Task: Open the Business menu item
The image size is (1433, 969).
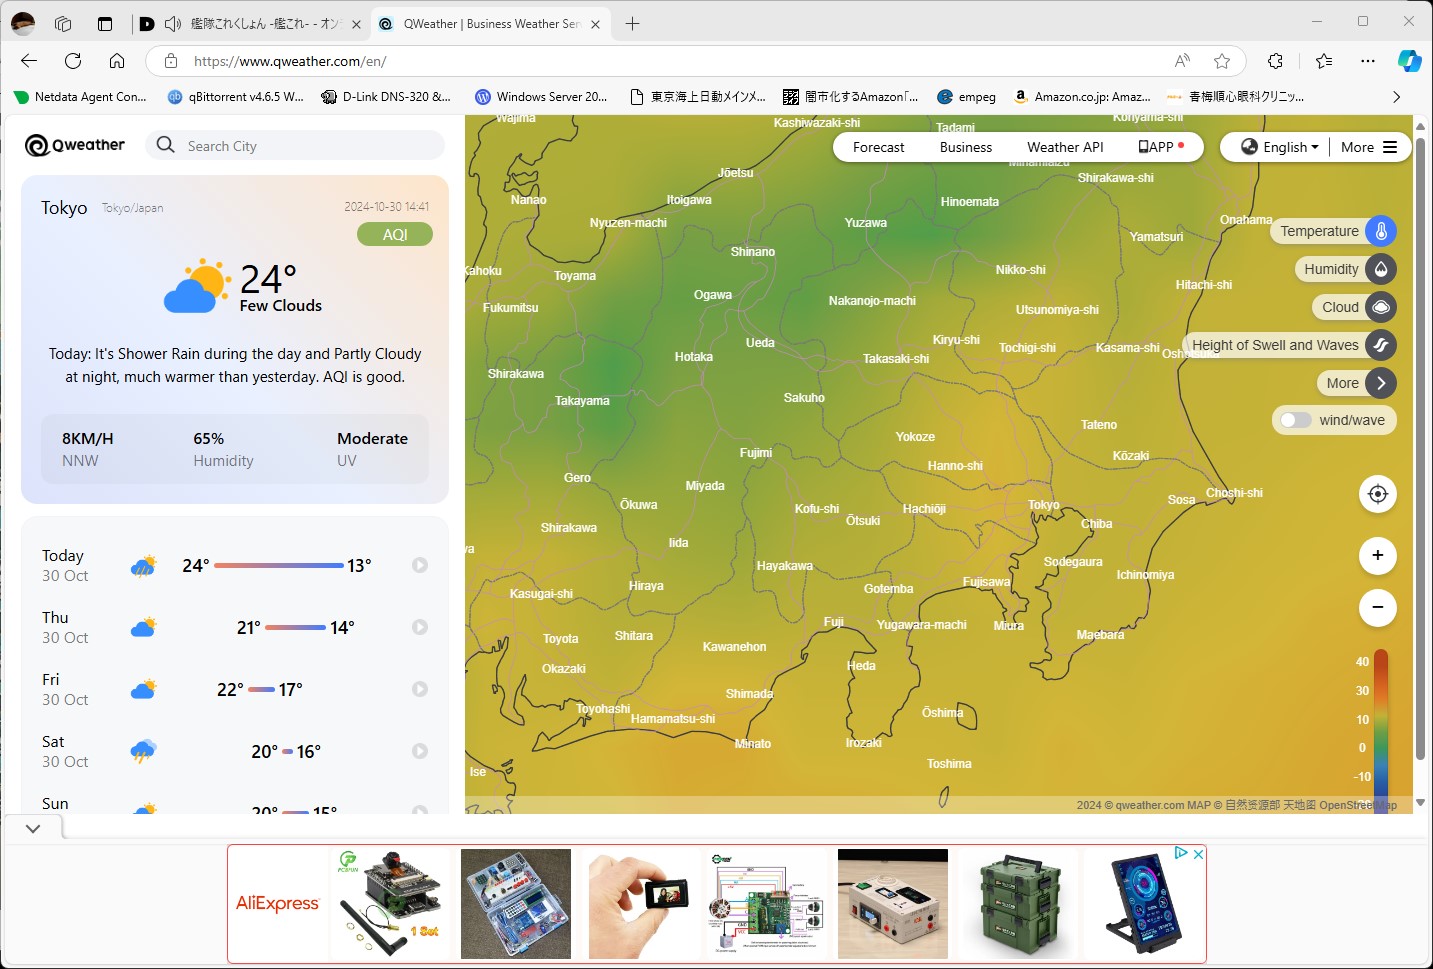Action: pyautogui.click(x=966, y=147)
